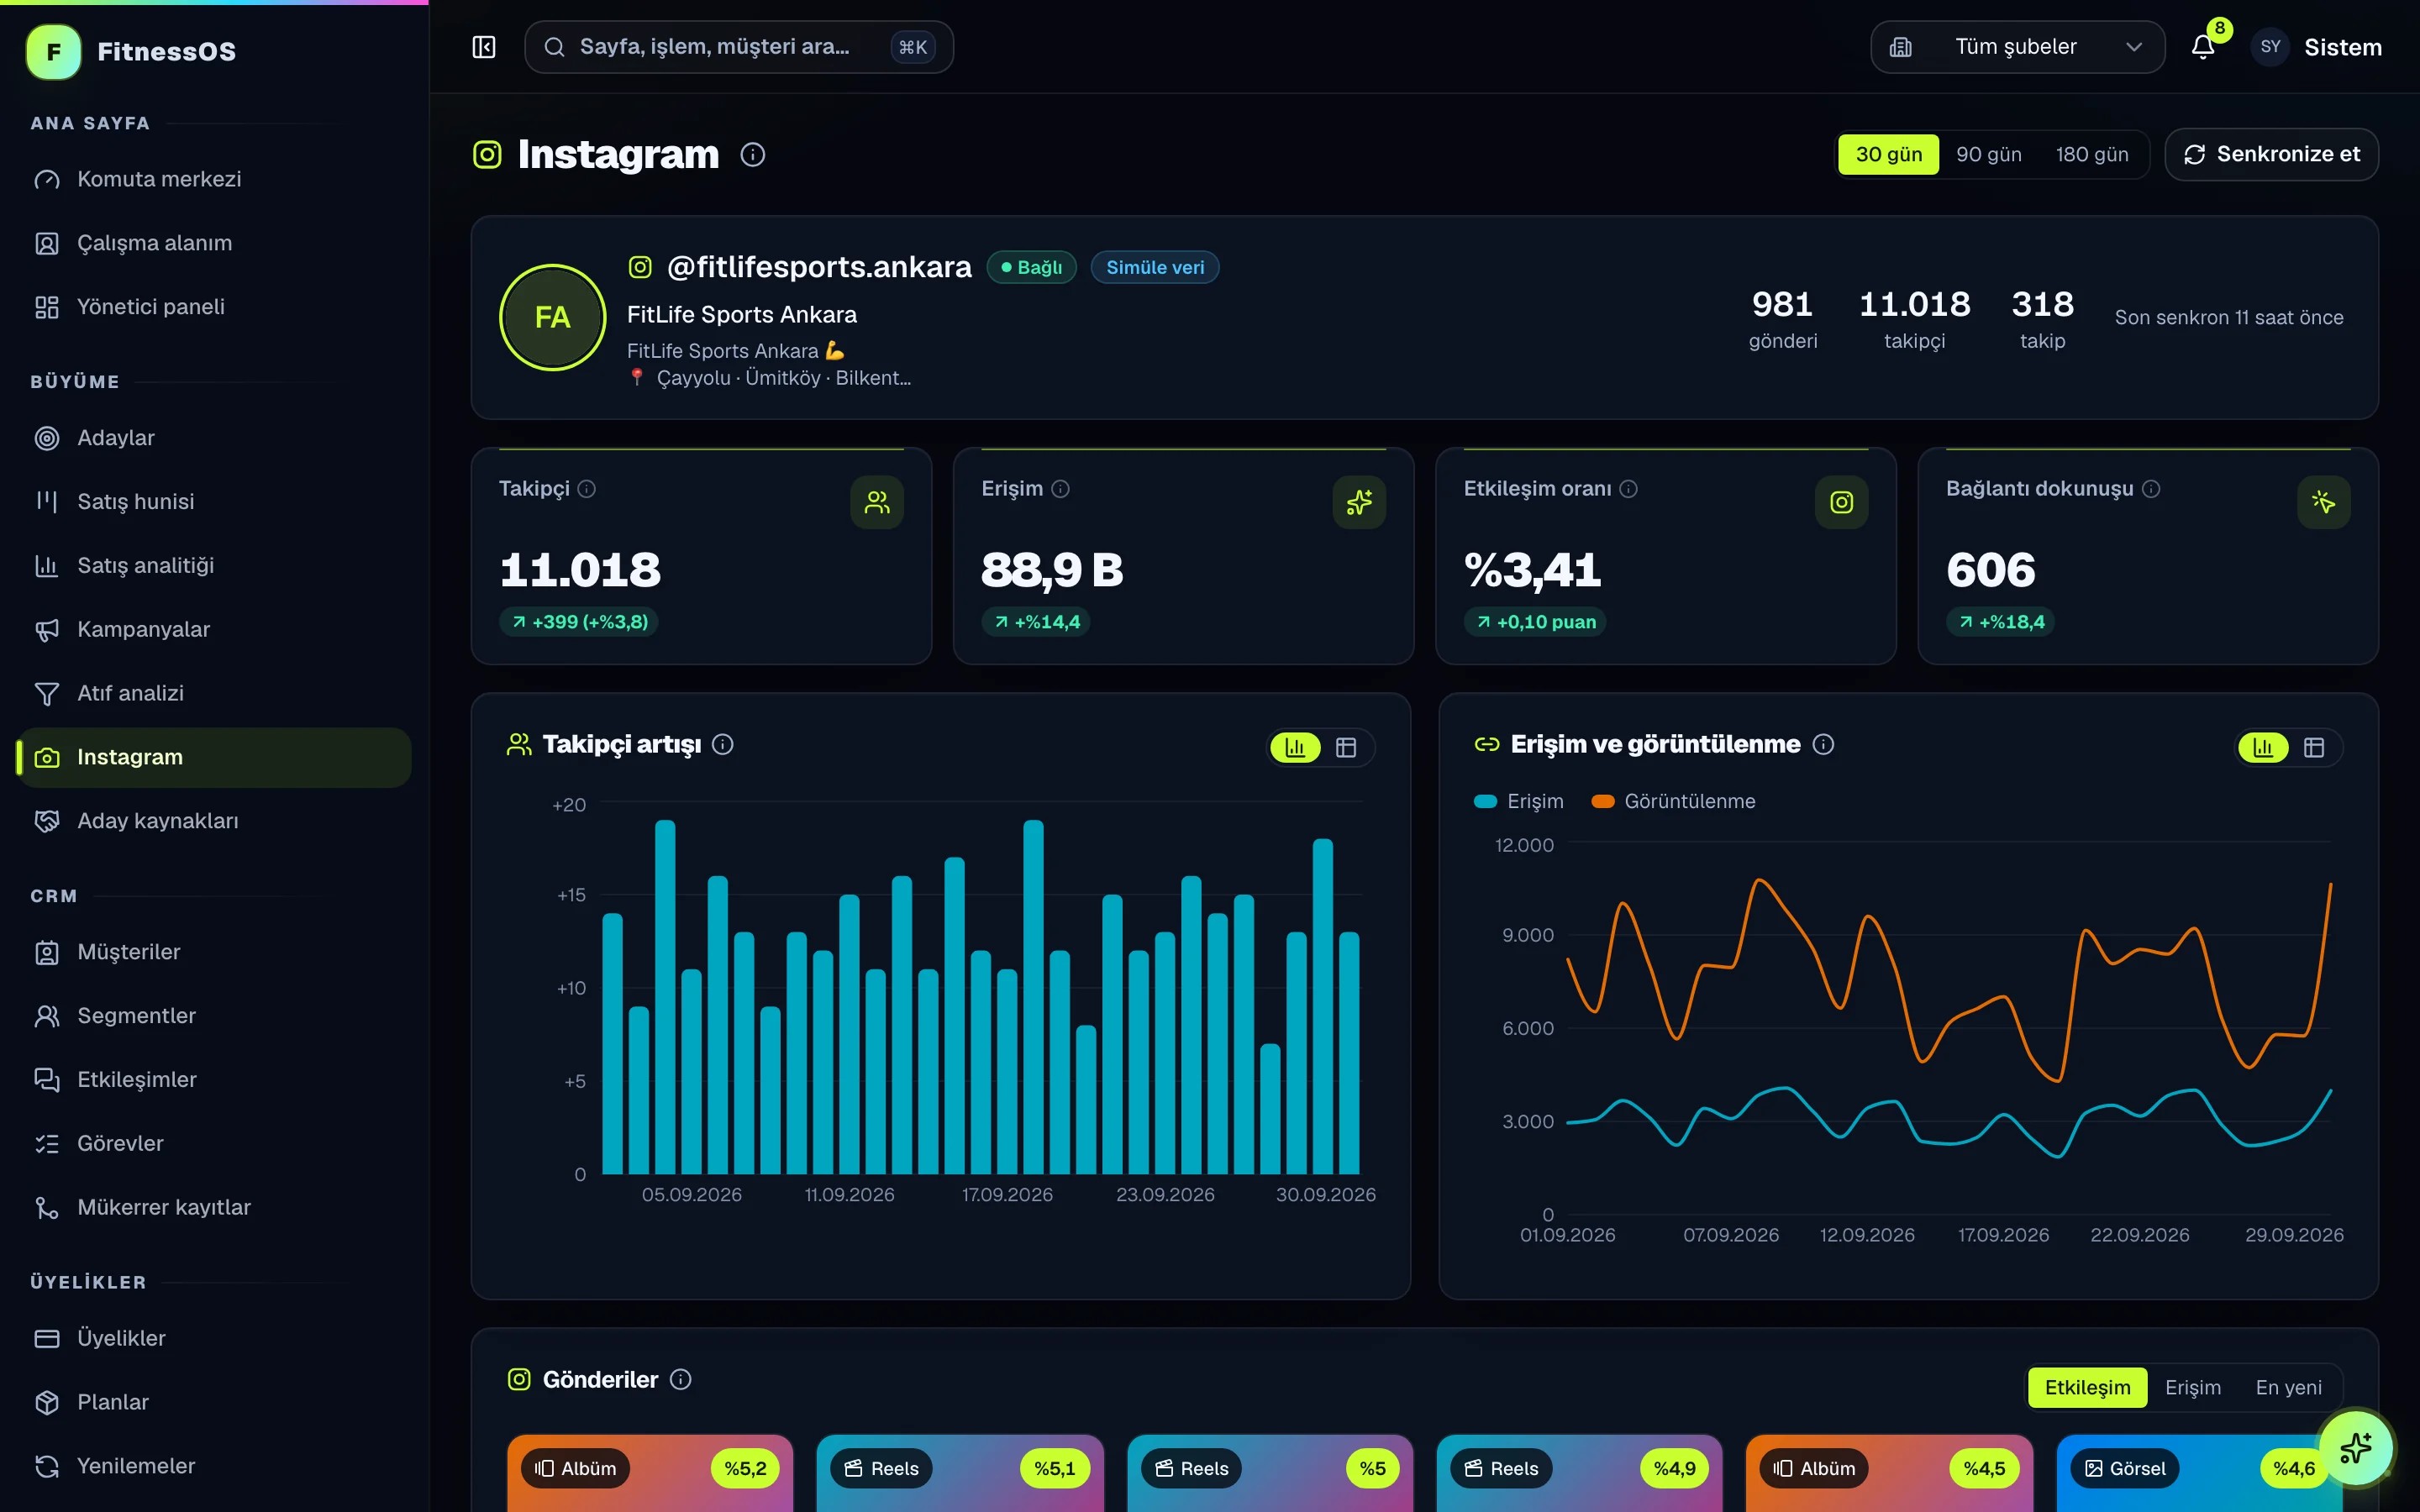Collapse the sidebar with the panel icon

click(x=484, y=47)
